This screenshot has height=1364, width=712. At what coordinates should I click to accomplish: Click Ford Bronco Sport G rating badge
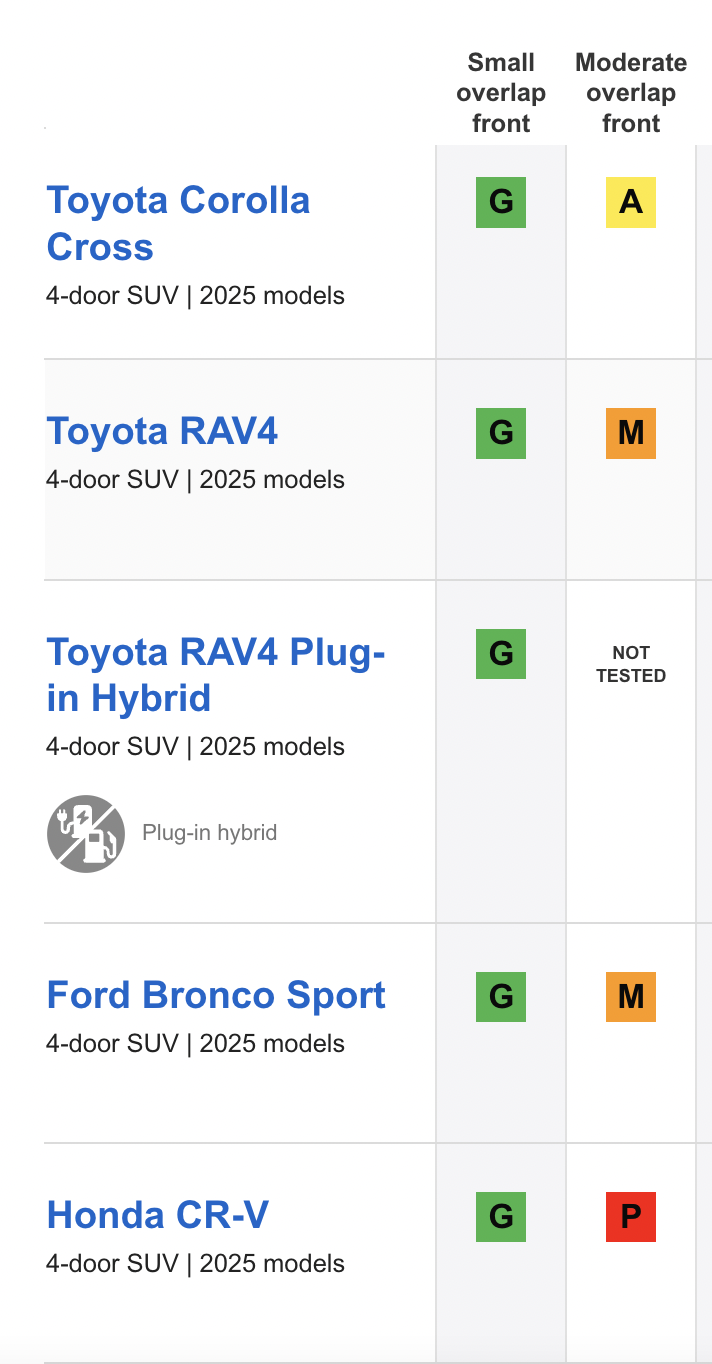[x=501, y=997]
